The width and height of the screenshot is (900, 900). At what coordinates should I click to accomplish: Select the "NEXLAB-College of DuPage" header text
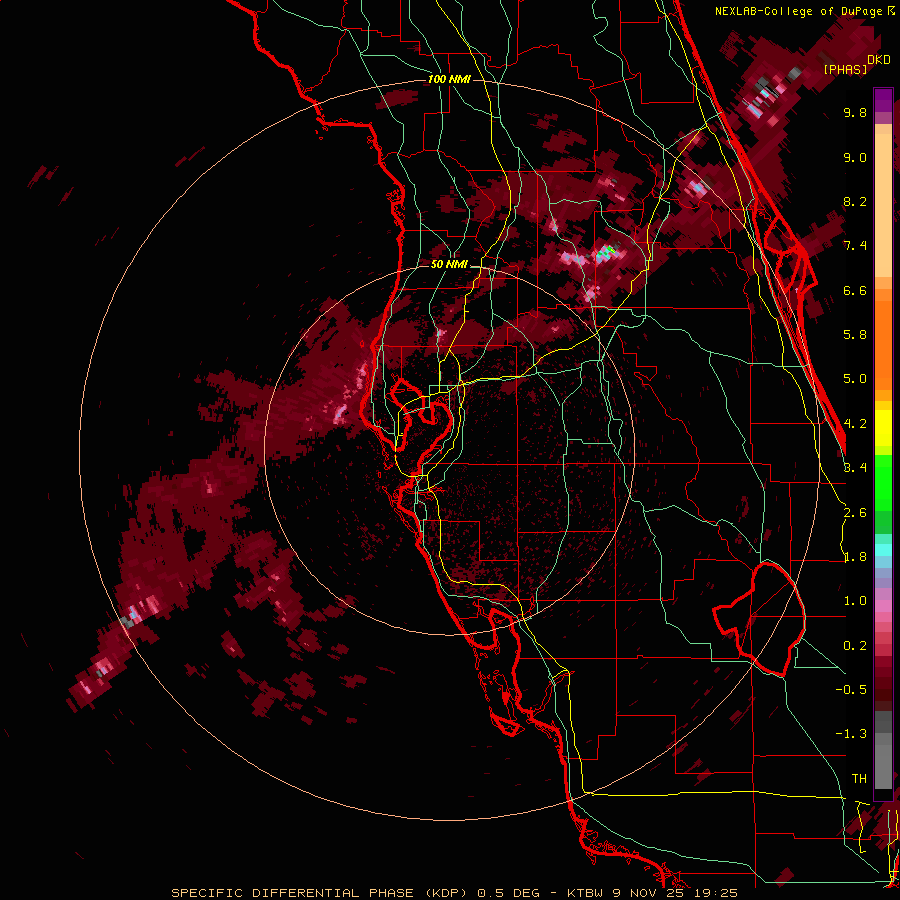[x=800, y=11]
